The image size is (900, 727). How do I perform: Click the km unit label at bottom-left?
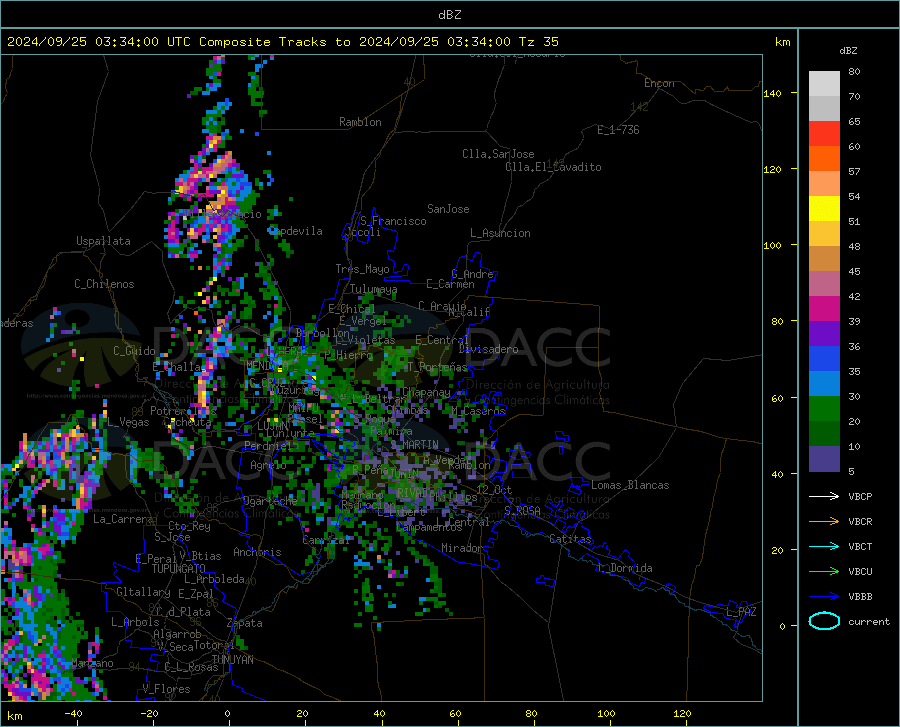coord(14,716)
